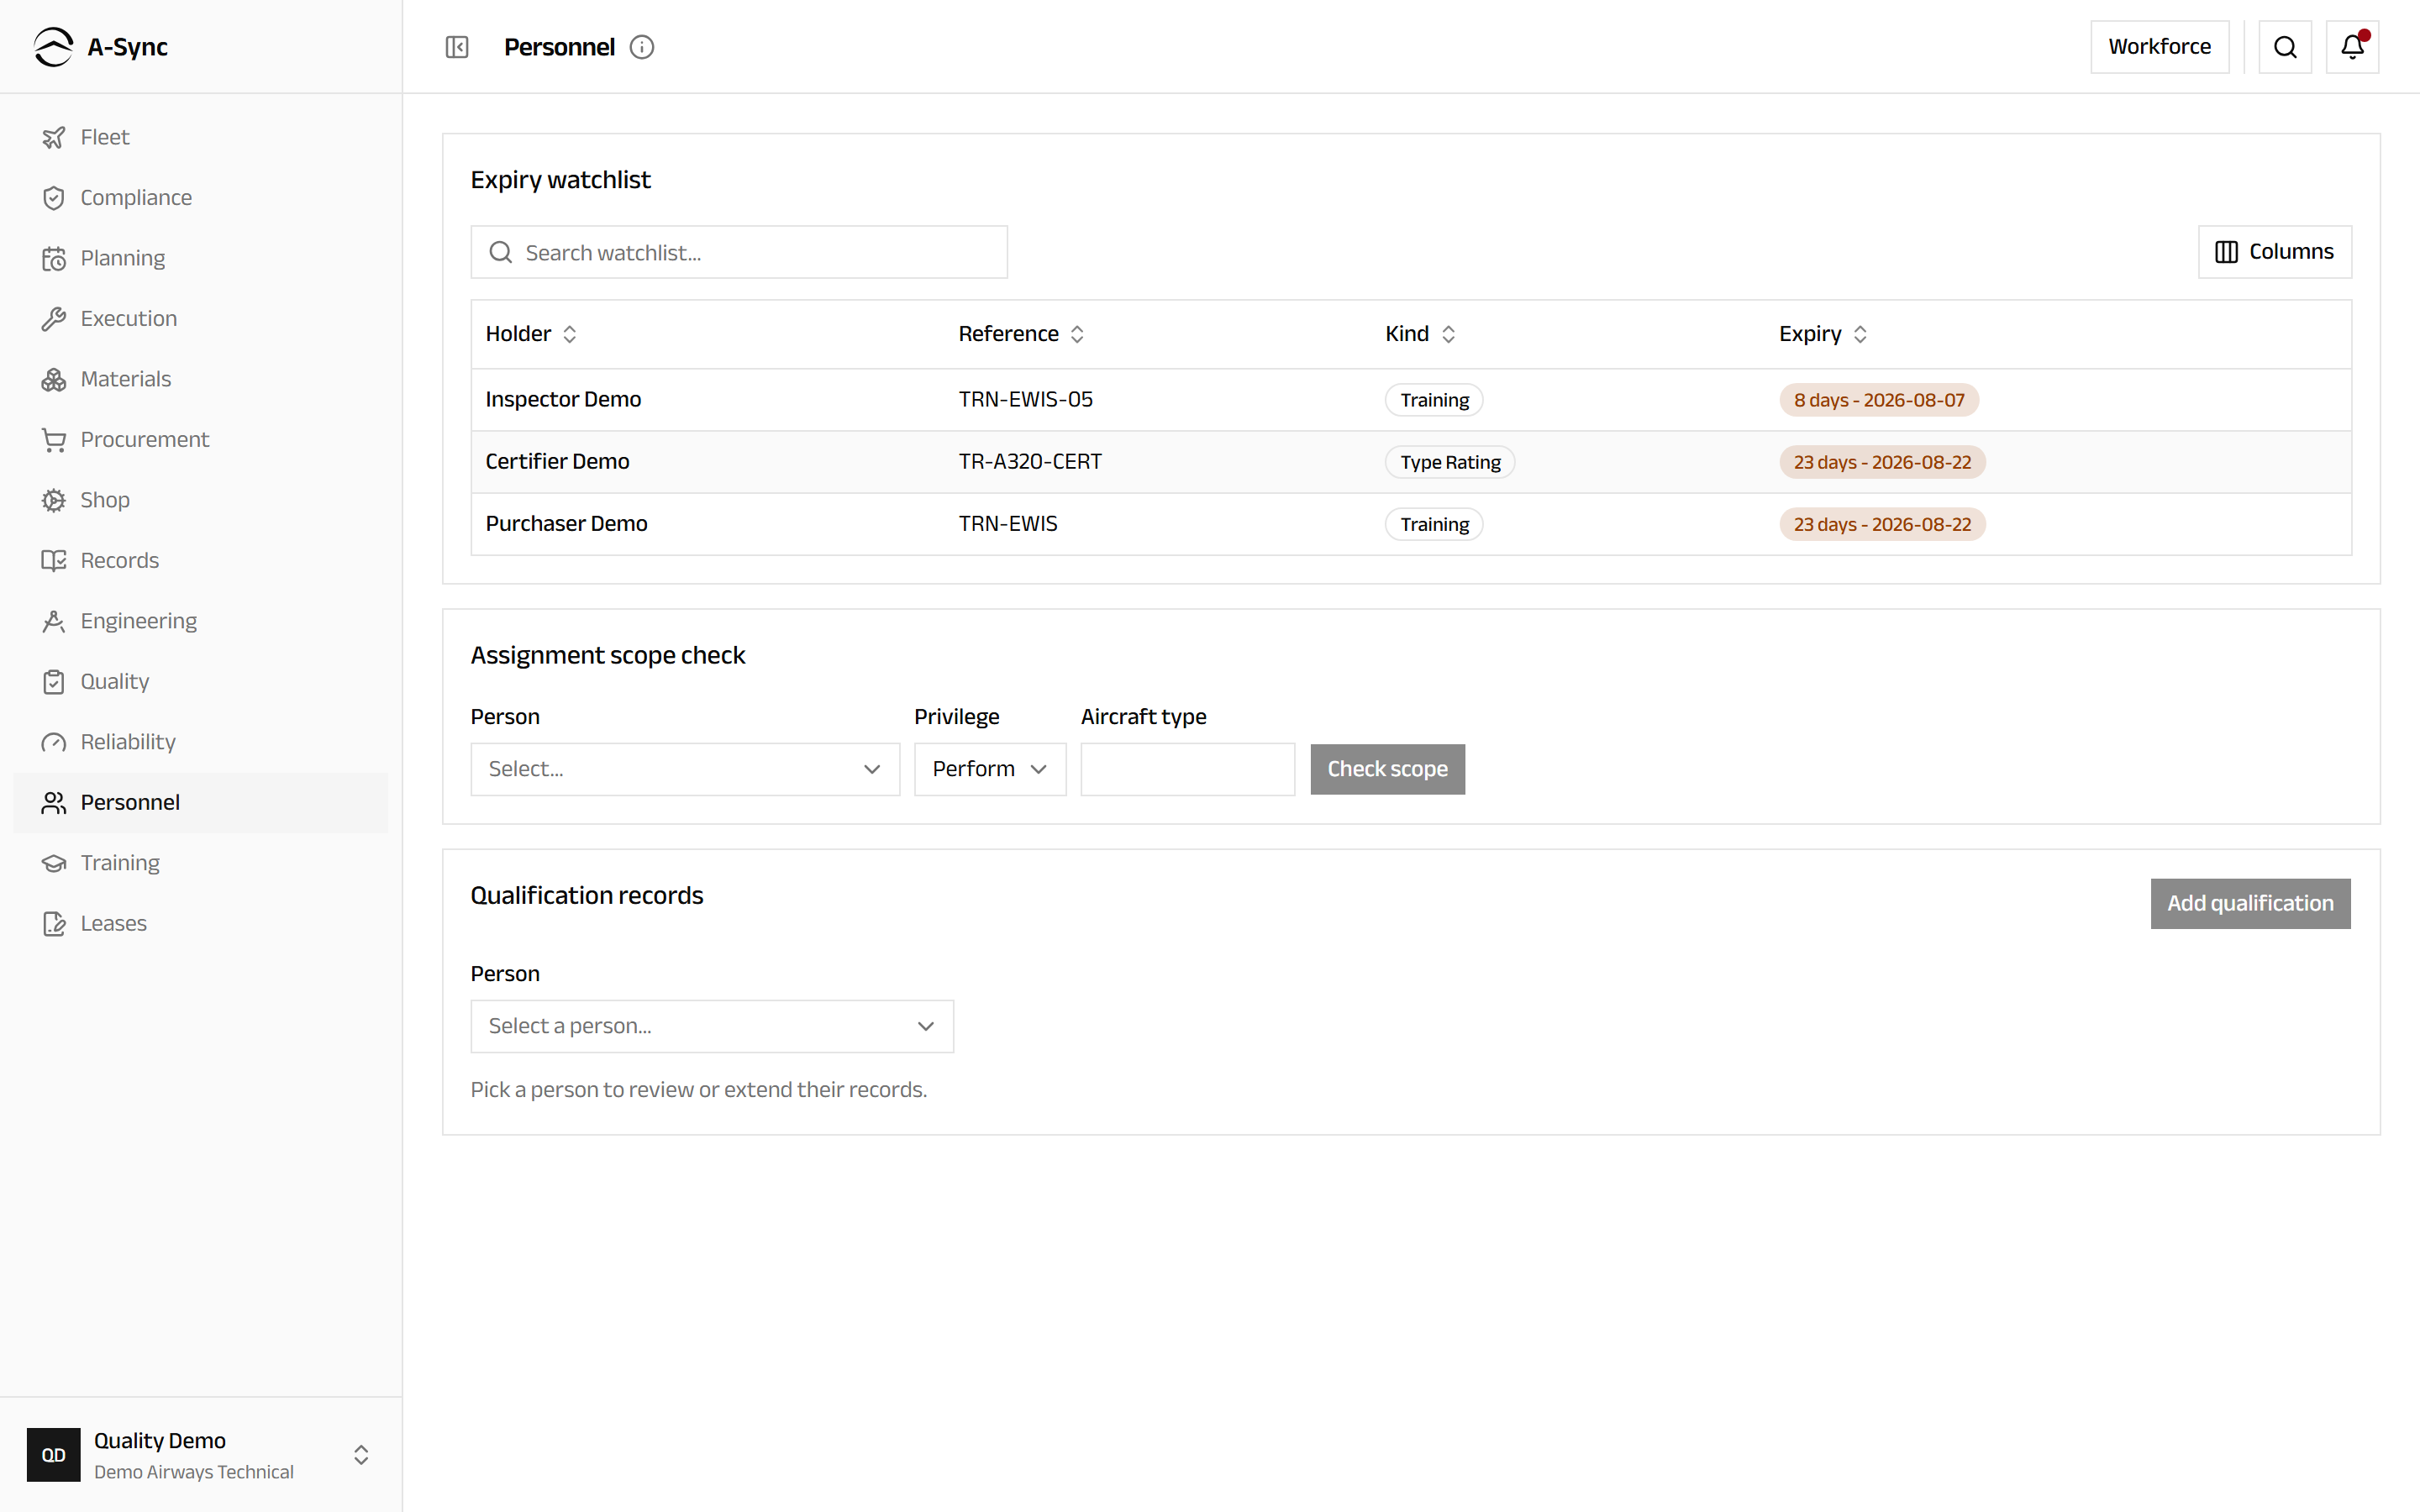The image size is (2420, 1512).
Task: Click the Shop gear icon
Action: click(x=54, y=500)
